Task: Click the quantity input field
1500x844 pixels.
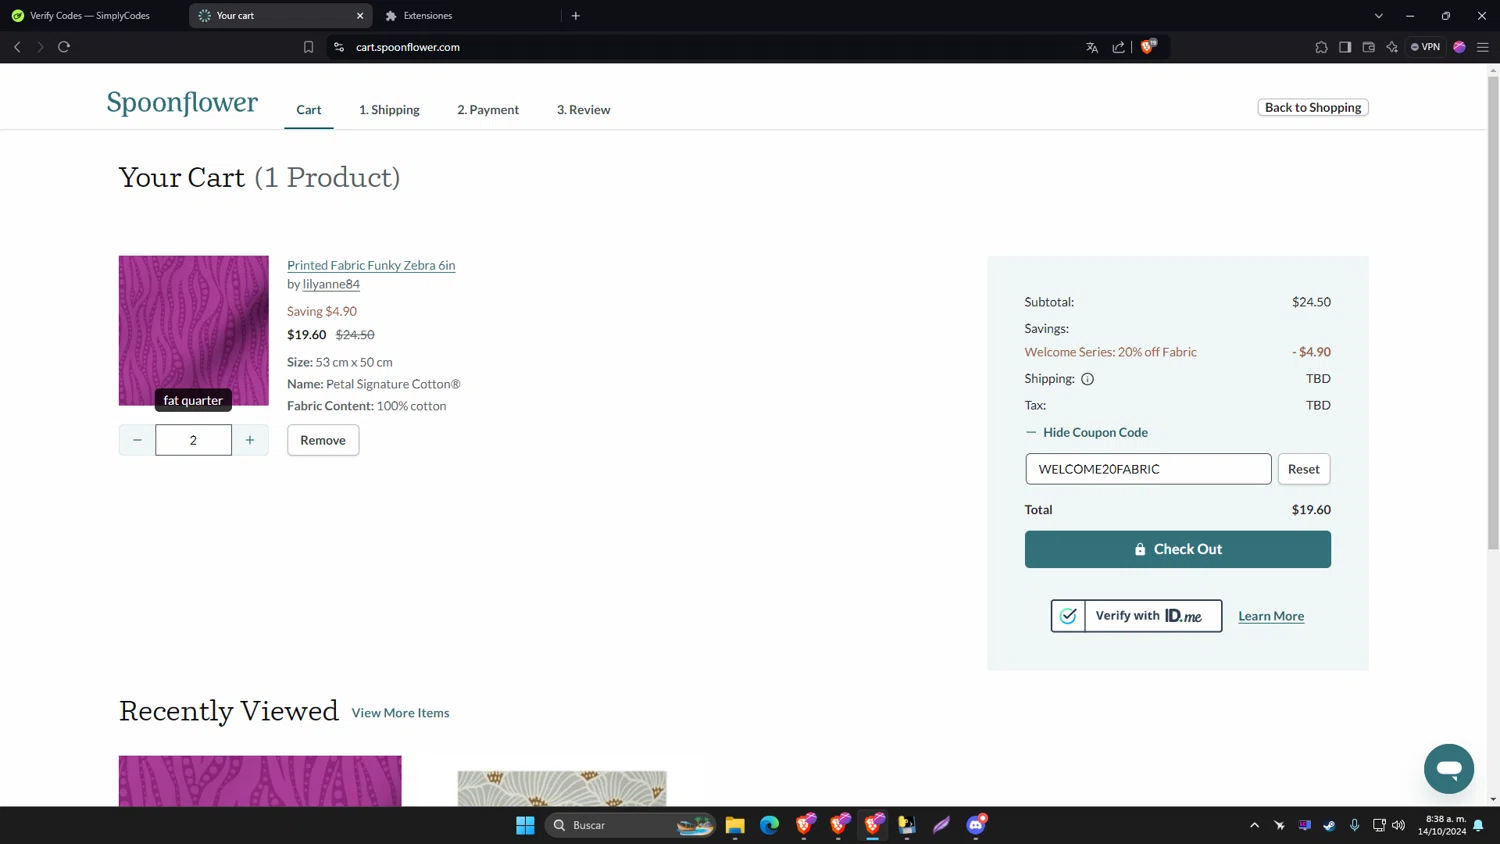Action: [x=193, y=440]
